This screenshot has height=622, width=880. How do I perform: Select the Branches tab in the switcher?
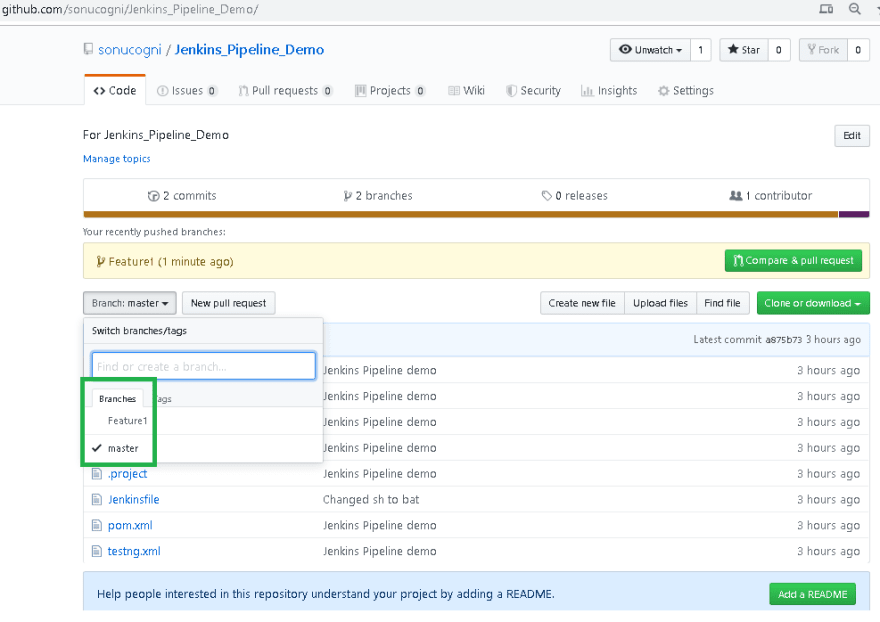(x=117, y=399)
